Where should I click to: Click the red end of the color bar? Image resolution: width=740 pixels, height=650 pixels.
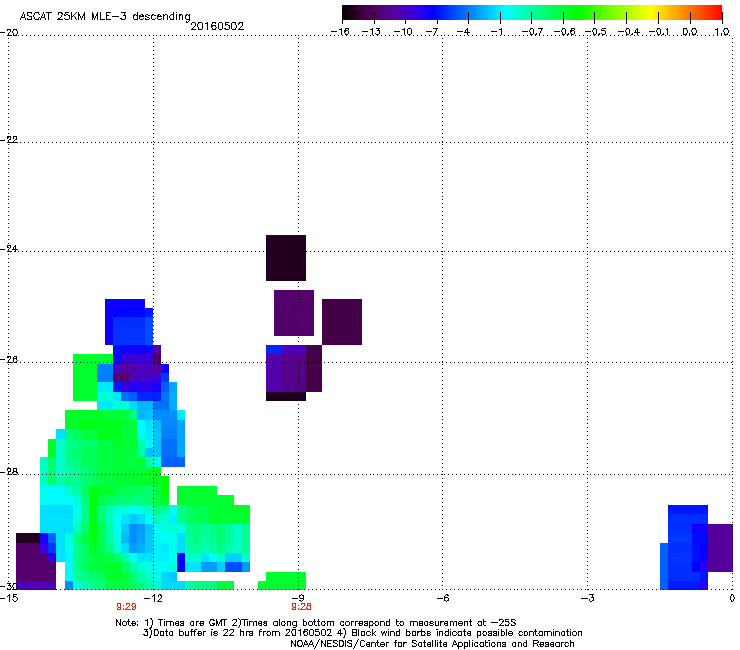pyautogui.click(x=715, y=13)
